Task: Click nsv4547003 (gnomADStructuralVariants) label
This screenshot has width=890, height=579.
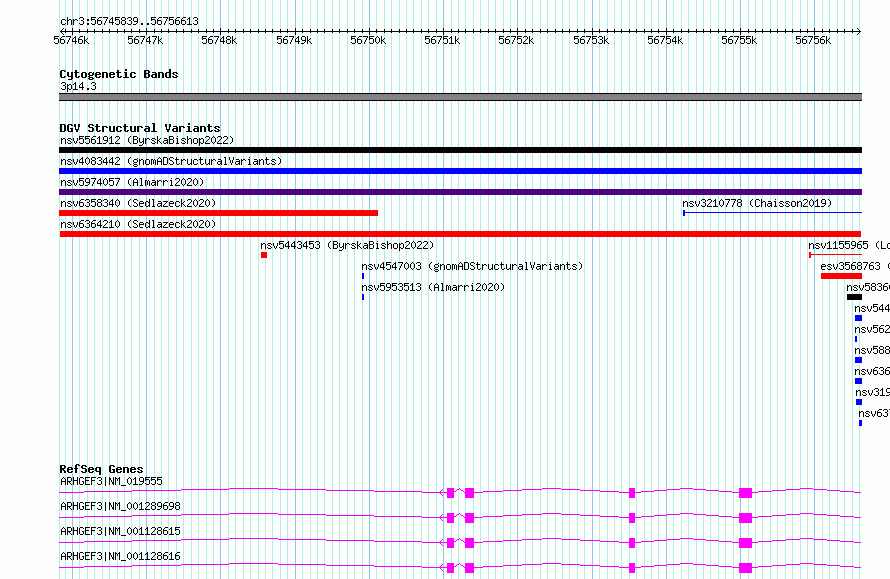Action: [472, 266]
